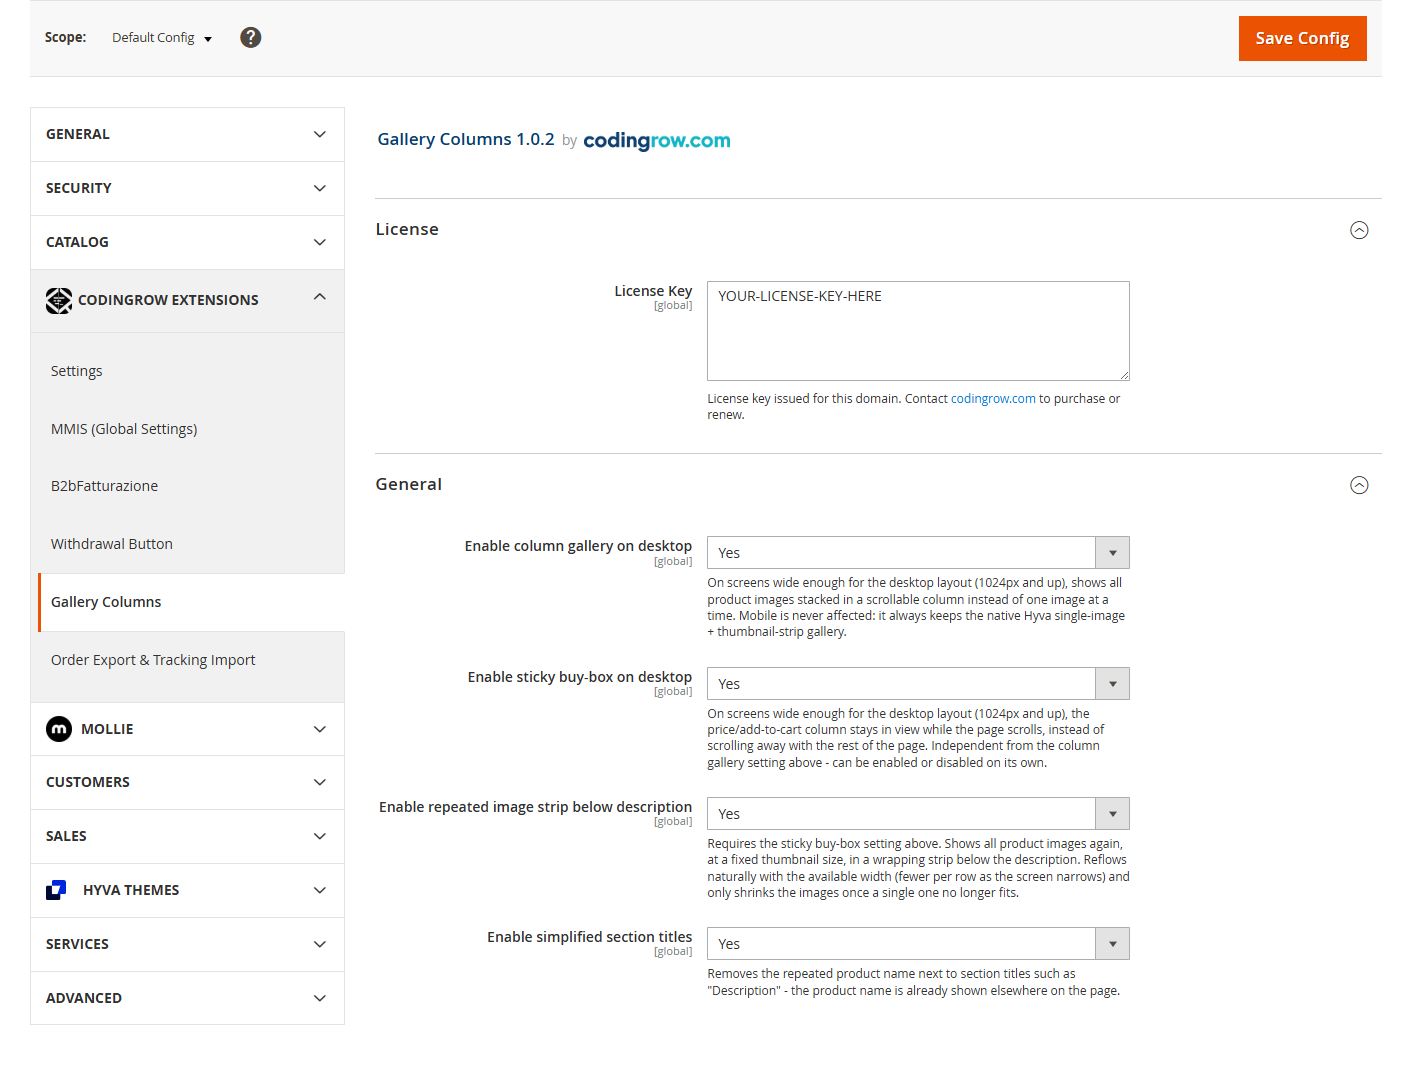This screenshot has height=1066, width=1412.
Task: Collapse the CODINGROW EXTENSIONS section
Action: 187,300
